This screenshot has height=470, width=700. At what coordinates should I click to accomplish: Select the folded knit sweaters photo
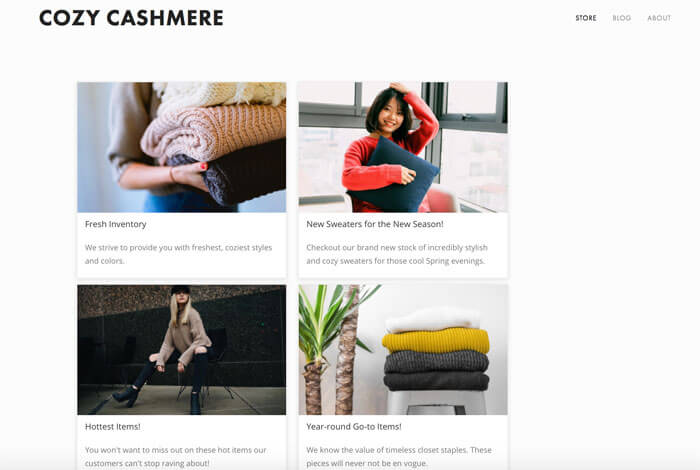click(x=182, y=147)
